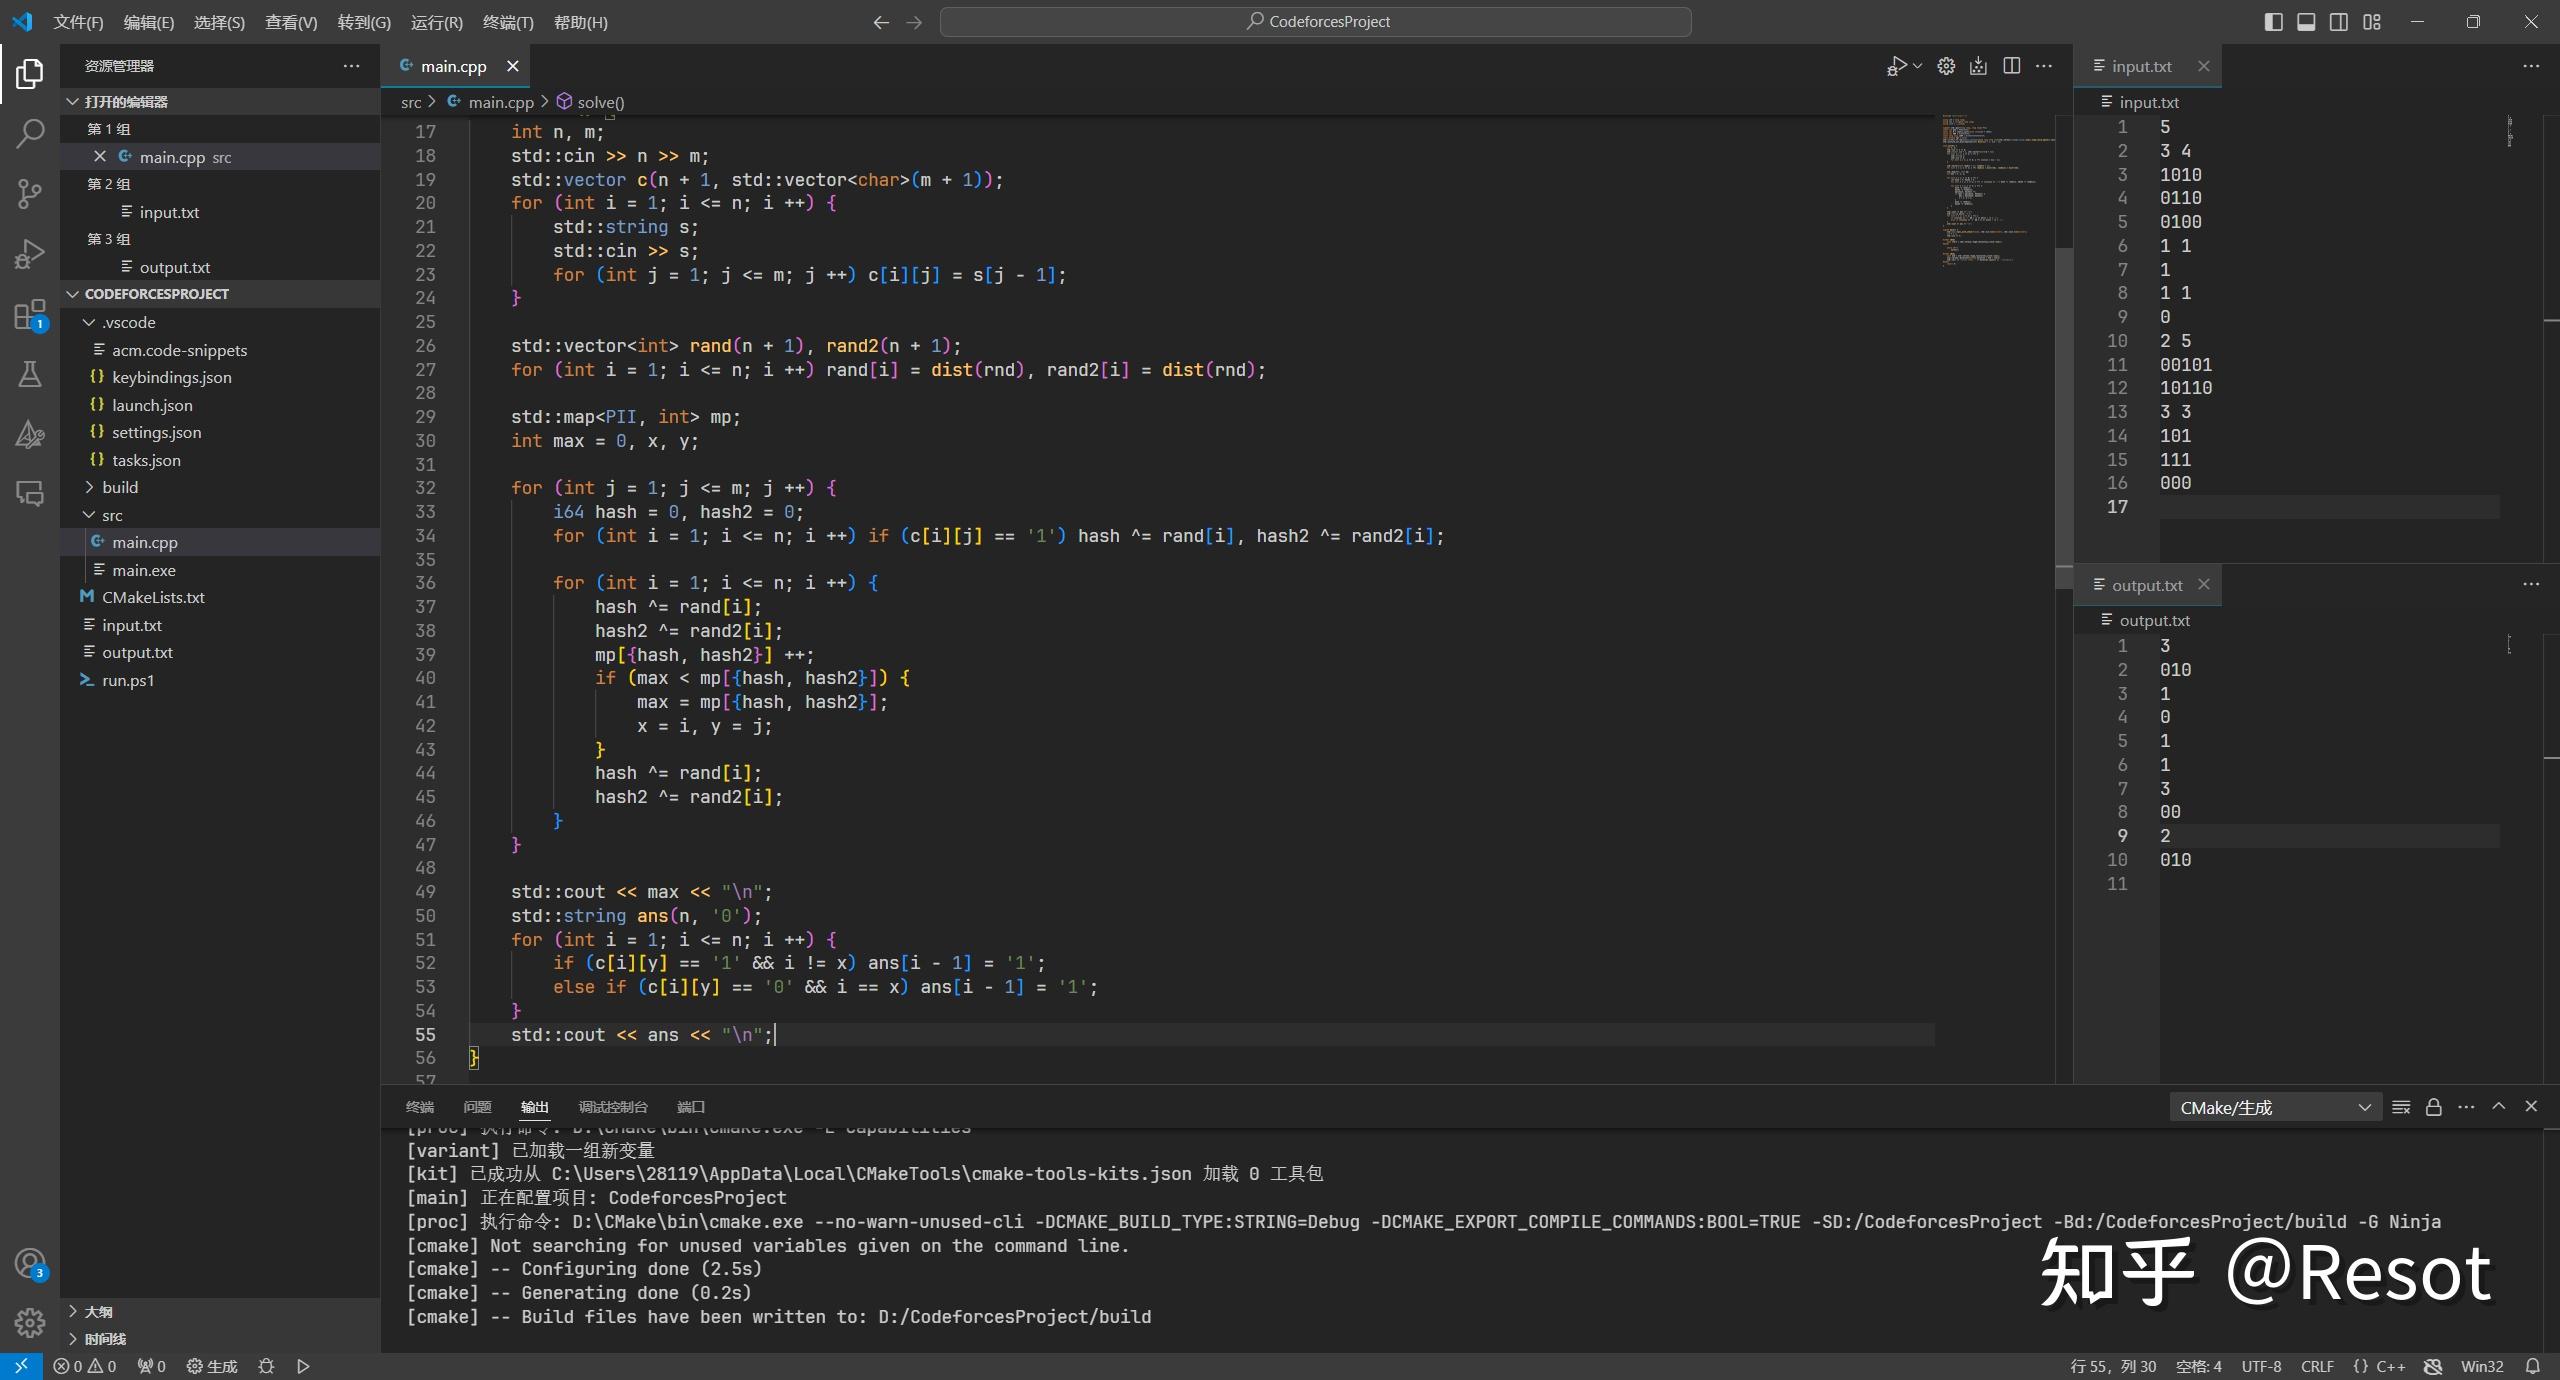This screenshot has width=2560, height=1380.
Task: Open the Testing beaker view
Action: click(29, 374)
